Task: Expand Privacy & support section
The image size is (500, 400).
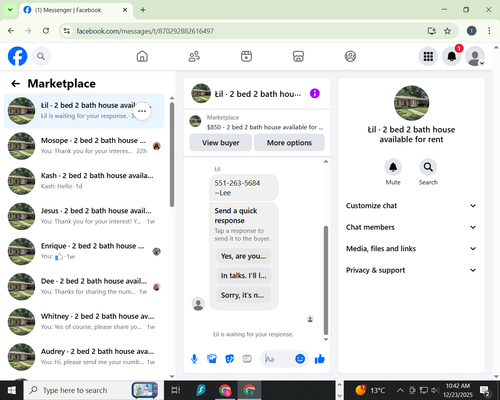Action: [411, 270]
